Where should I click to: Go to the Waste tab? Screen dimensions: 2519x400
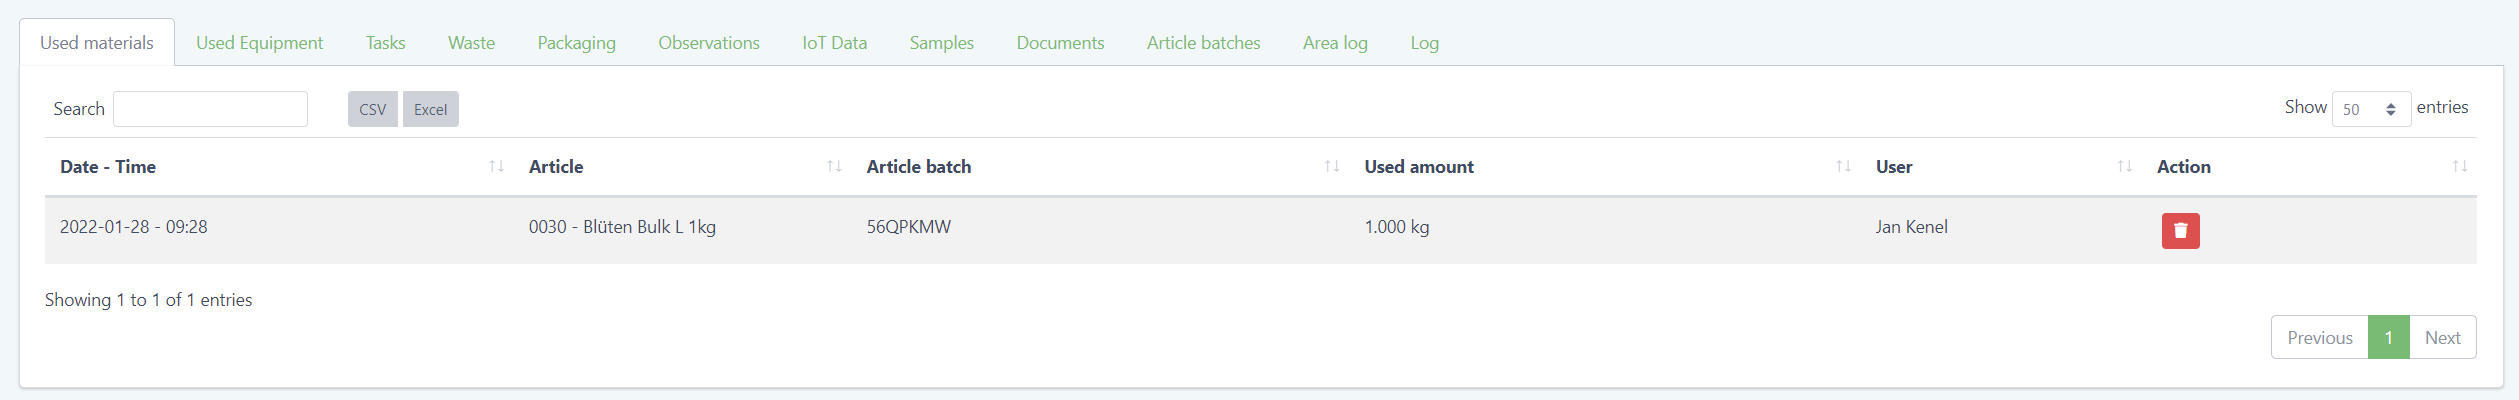click(471, 43)
